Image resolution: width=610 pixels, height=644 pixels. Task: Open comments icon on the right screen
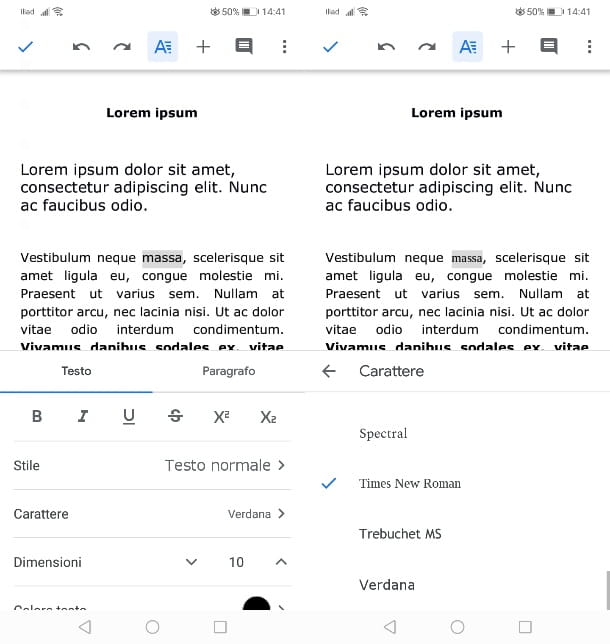[x=549, y=46]
